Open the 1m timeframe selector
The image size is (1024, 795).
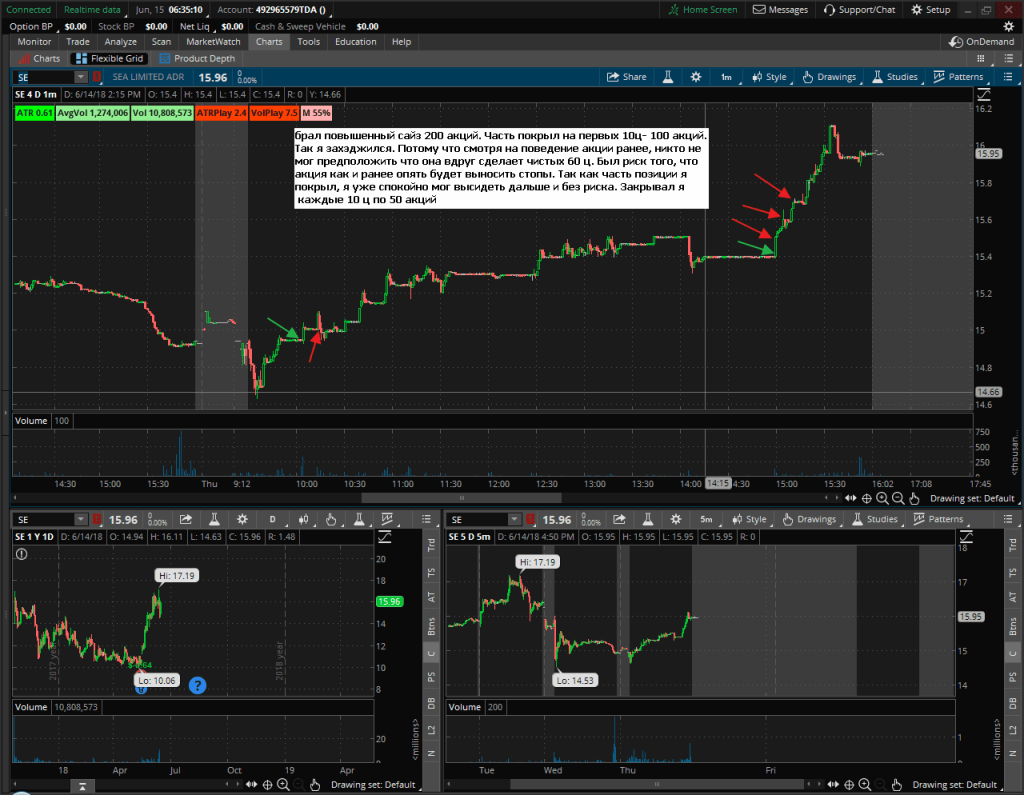coord(726,77)
